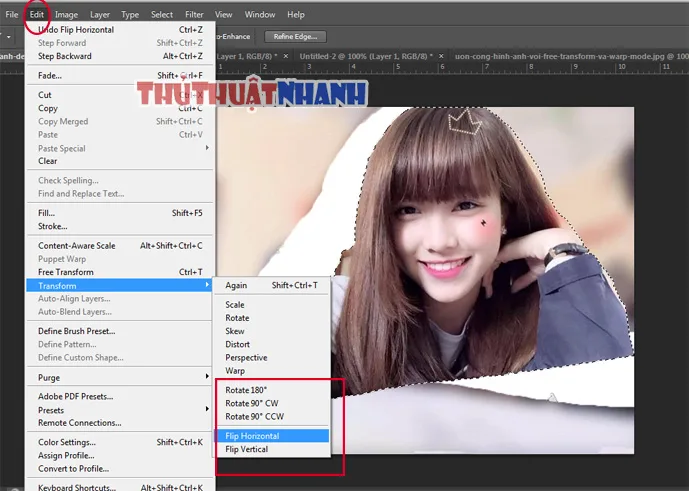Open the Purge menu entry
The height and width of the screenshot is (491, 689).
click(x=120, y=377)
